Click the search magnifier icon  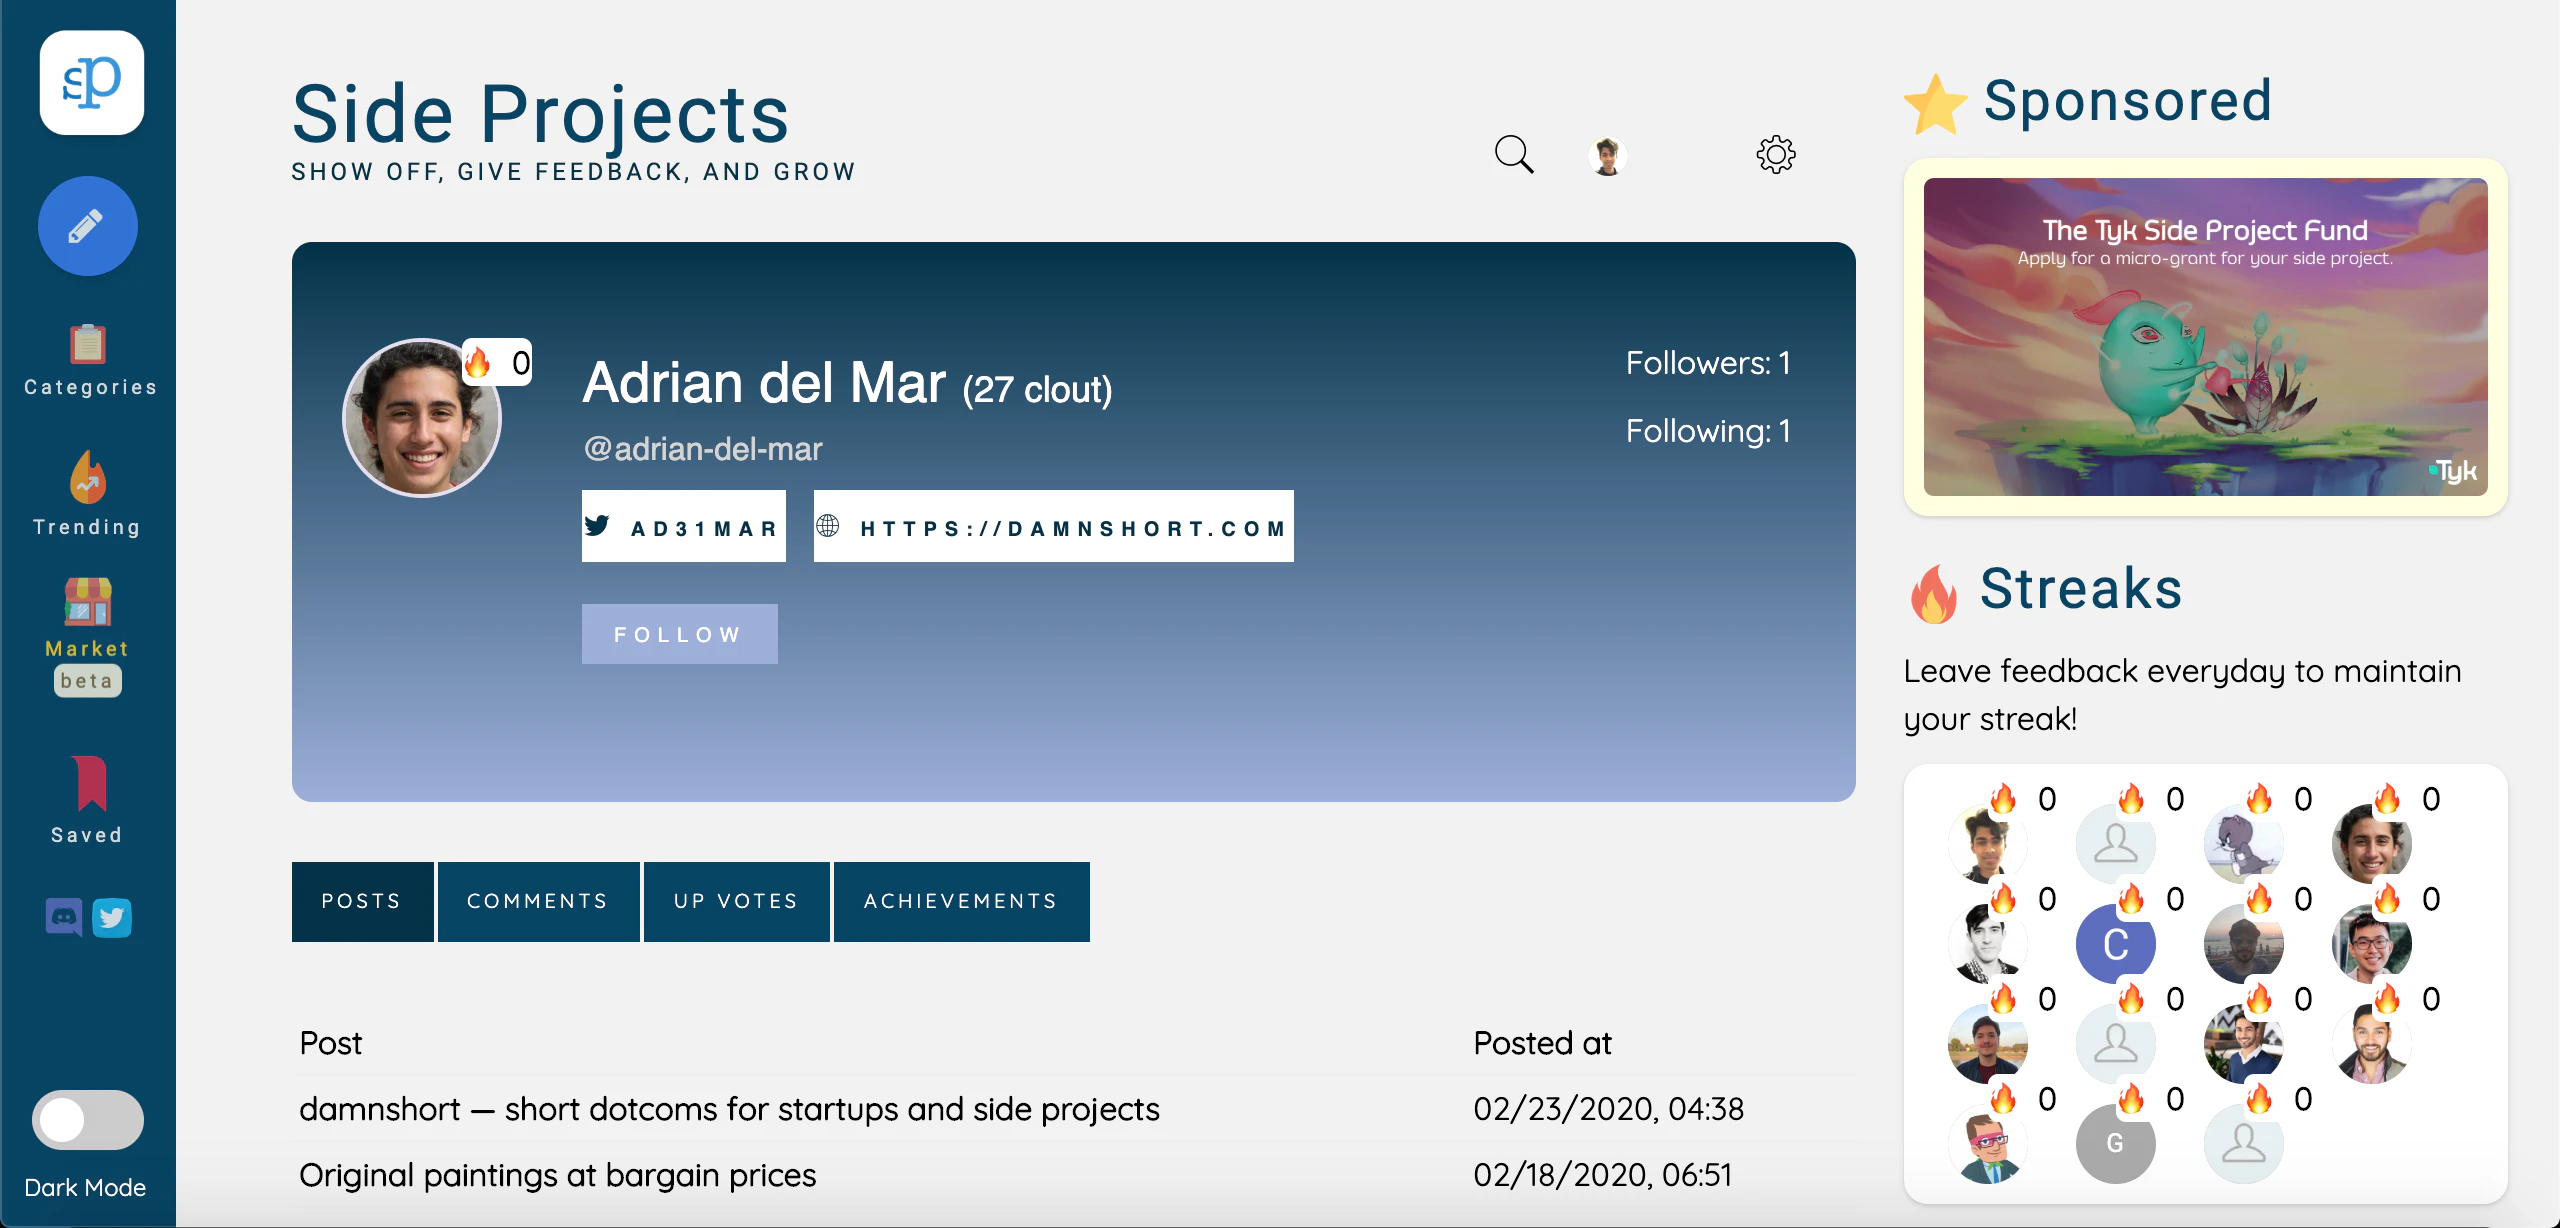1514,155
